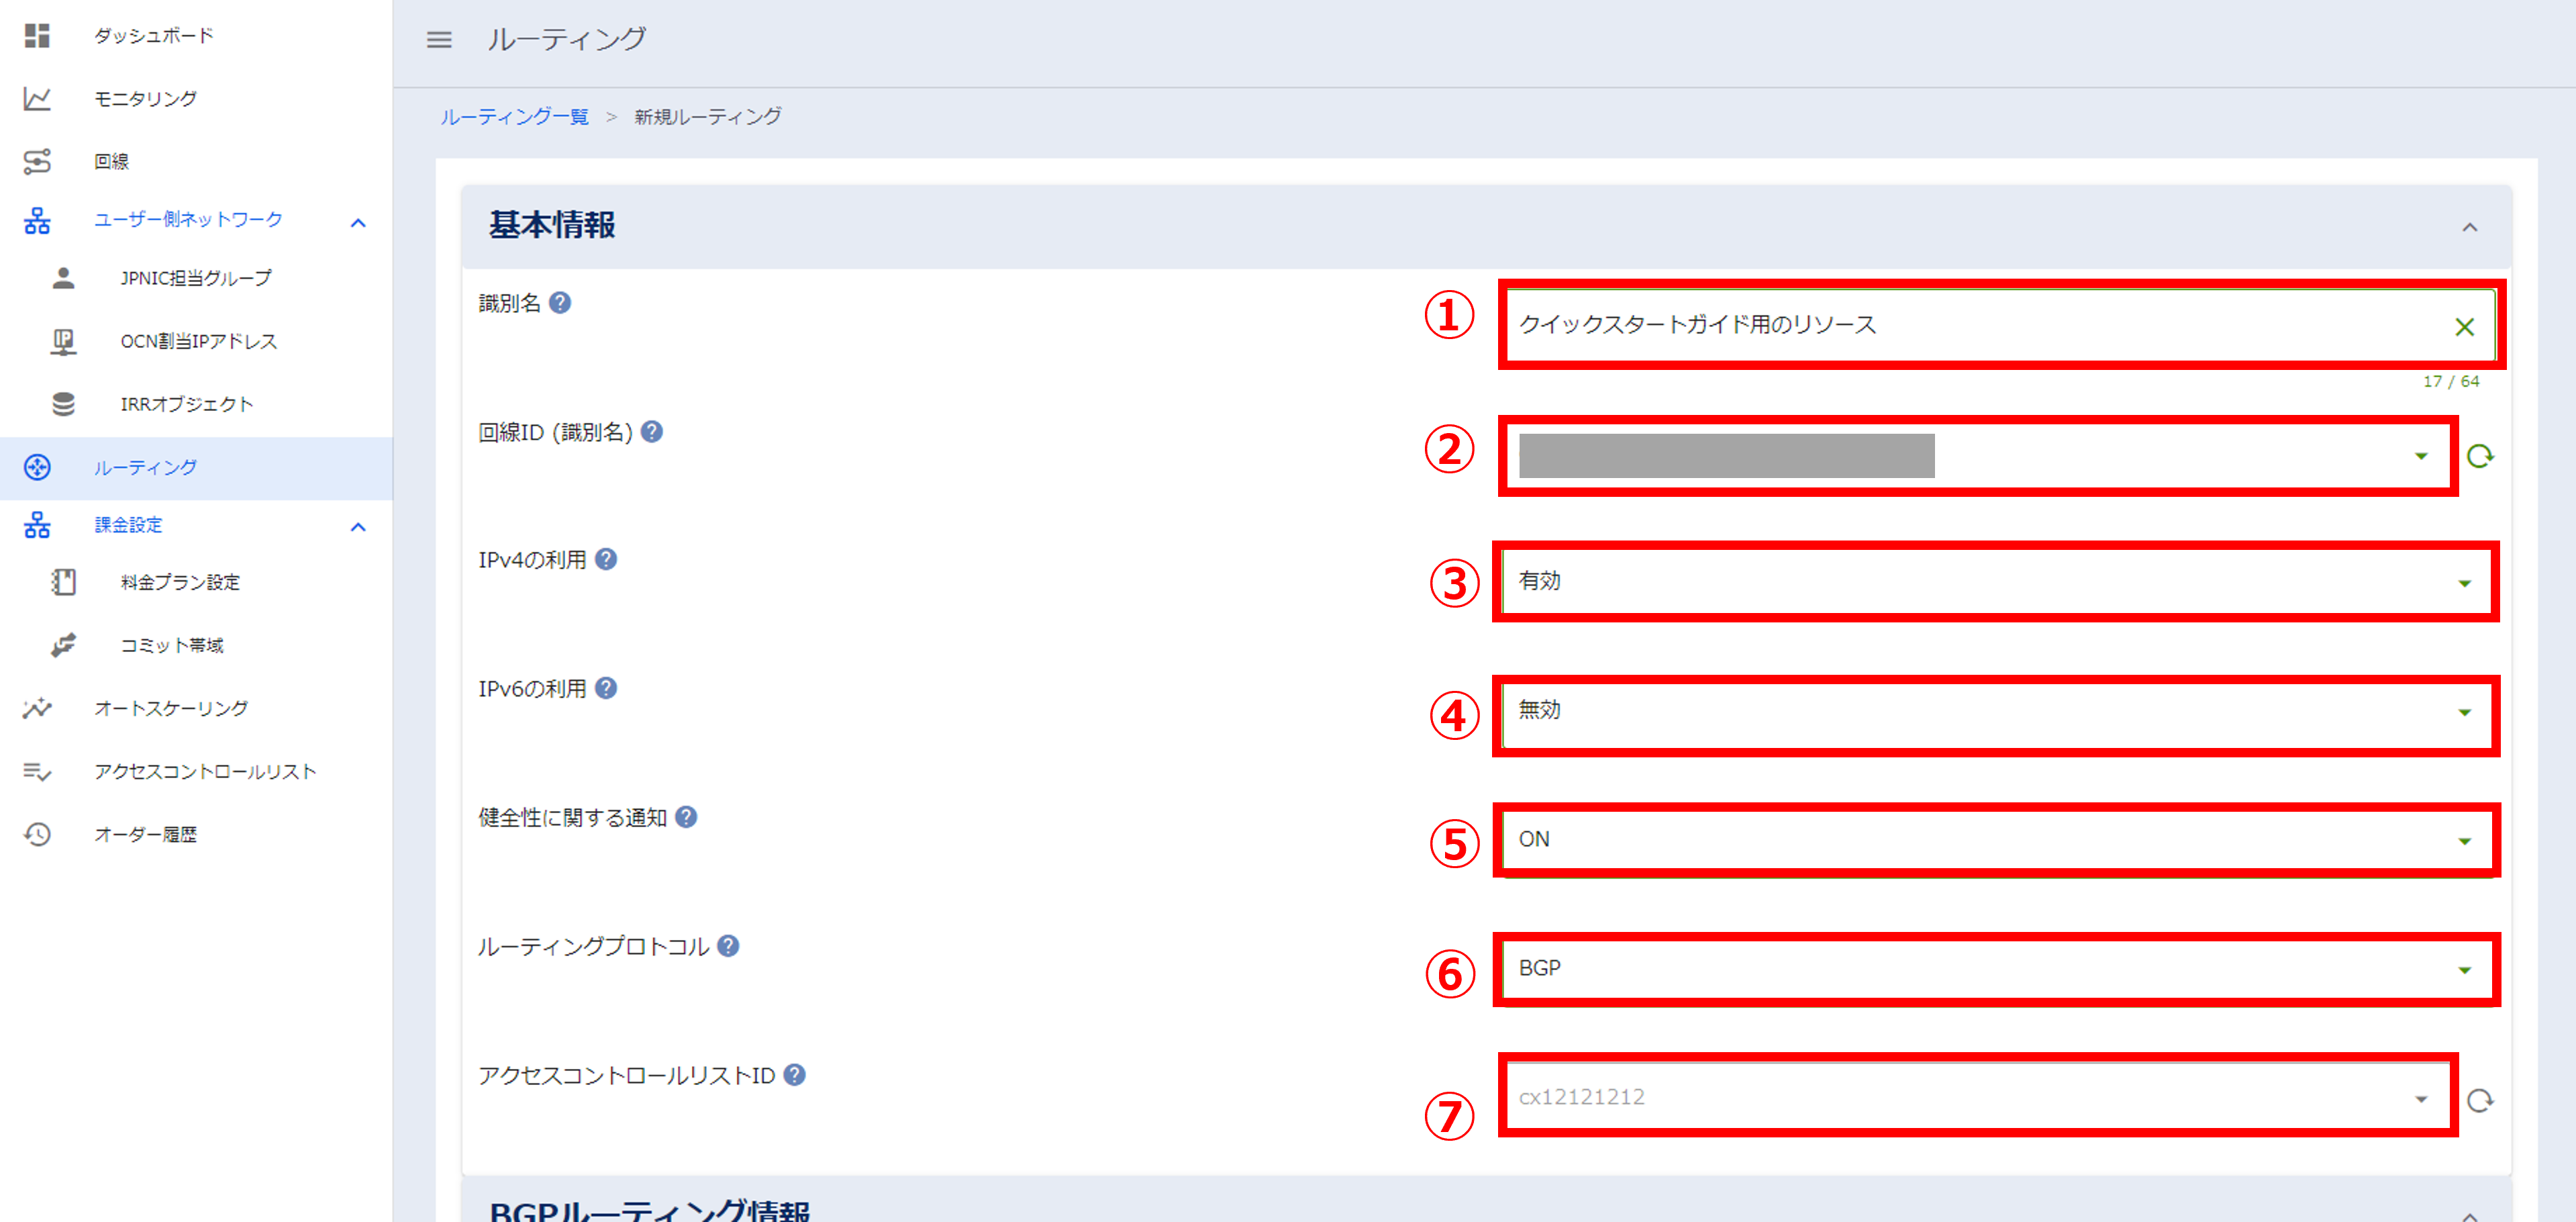Collapse the ユーザー側ネットワーク sidebar group
The width and height of the screenshot is (2576, 1222).
358,222
